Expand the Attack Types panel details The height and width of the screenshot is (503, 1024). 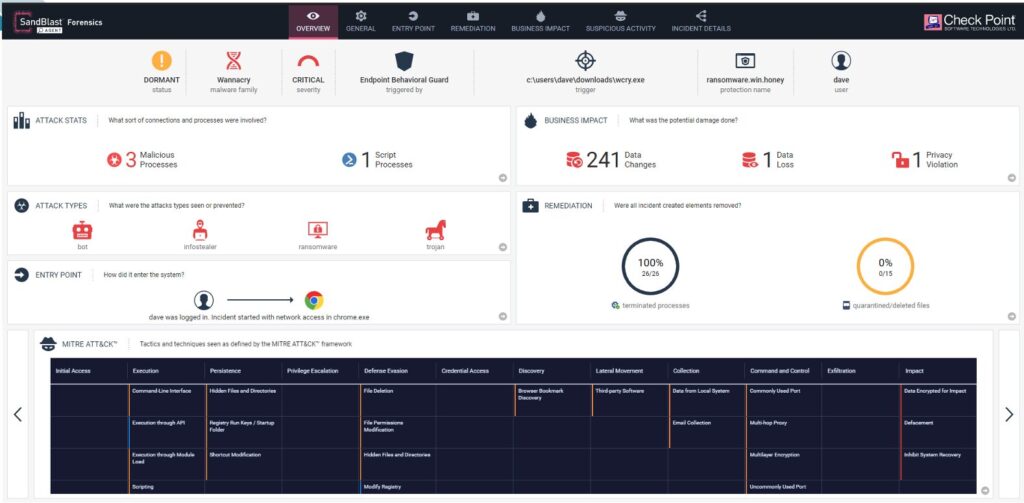[x=503, y=247]
